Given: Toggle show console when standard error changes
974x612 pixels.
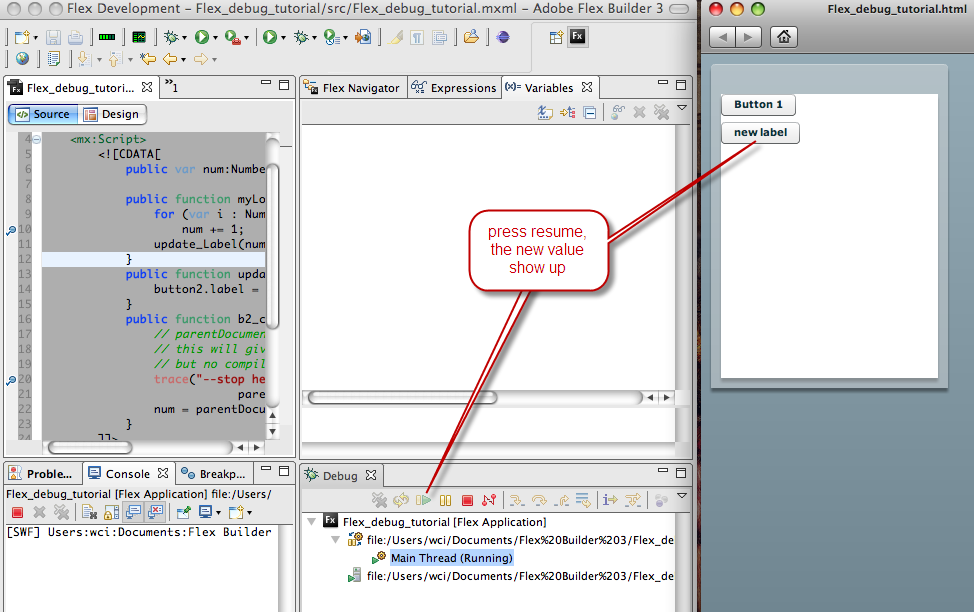Looking at the screenshot, I should click(x=155, y=512).
